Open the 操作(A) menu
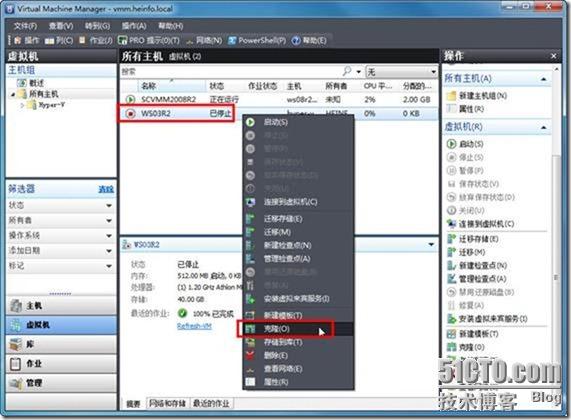This screenshot has height=420, width=571. 134,26
